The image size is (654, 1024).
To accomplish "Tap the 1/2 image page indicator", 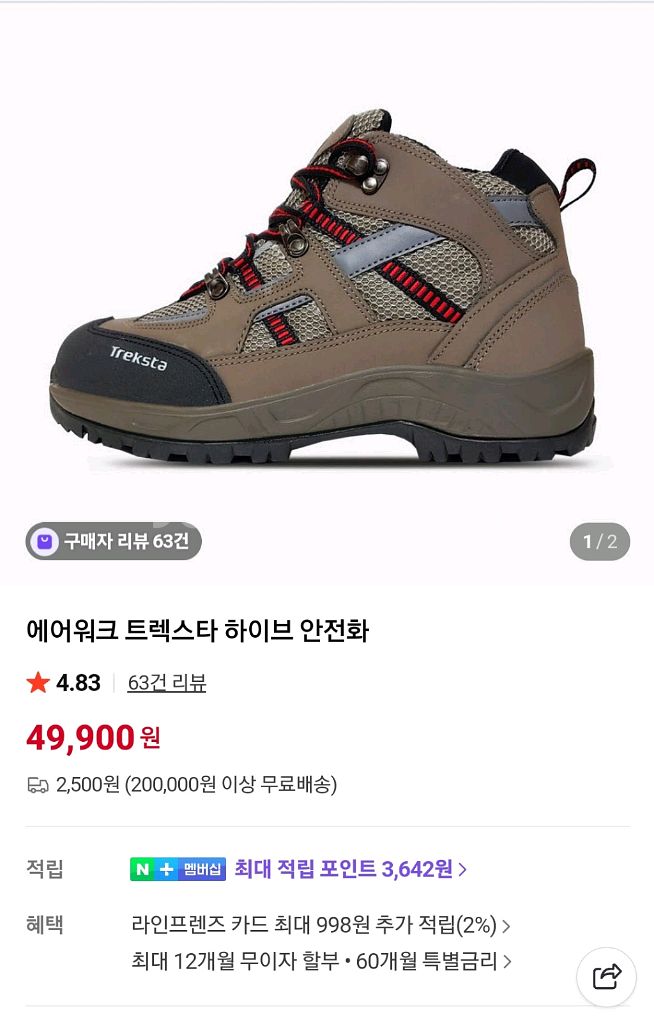I will point(600,541).
